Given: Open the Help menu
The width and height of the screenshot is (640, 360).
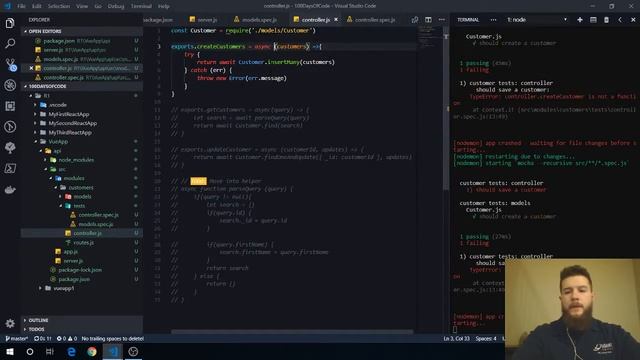Looking at the screenshot, I should [164, 6].
